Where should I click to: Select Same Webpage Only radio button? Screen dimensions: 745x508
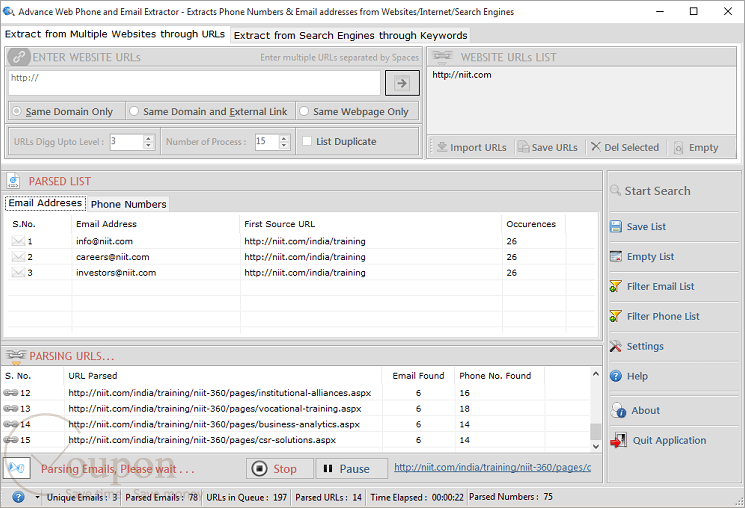[x=304, y=111]
